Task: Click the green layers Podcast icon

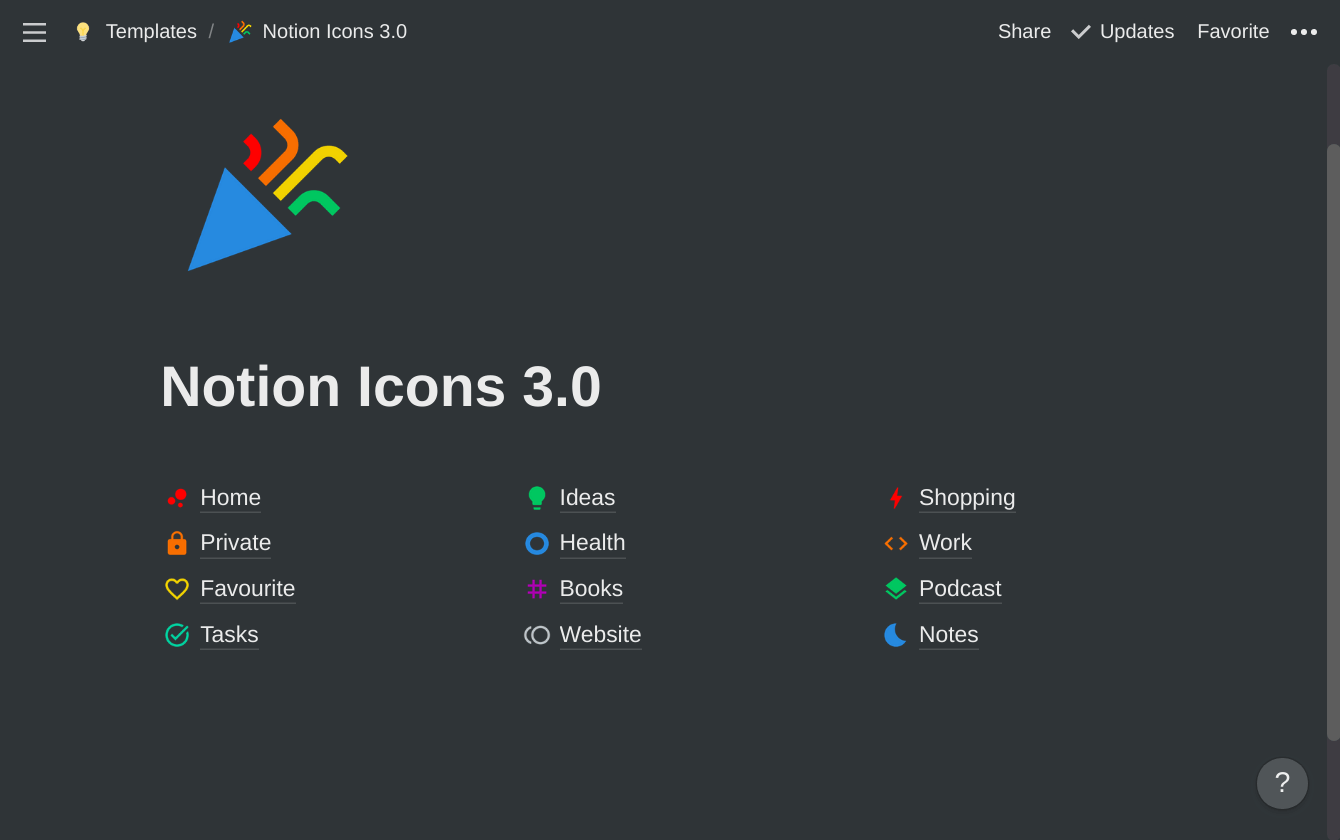Action: click(x=896, y=589)
